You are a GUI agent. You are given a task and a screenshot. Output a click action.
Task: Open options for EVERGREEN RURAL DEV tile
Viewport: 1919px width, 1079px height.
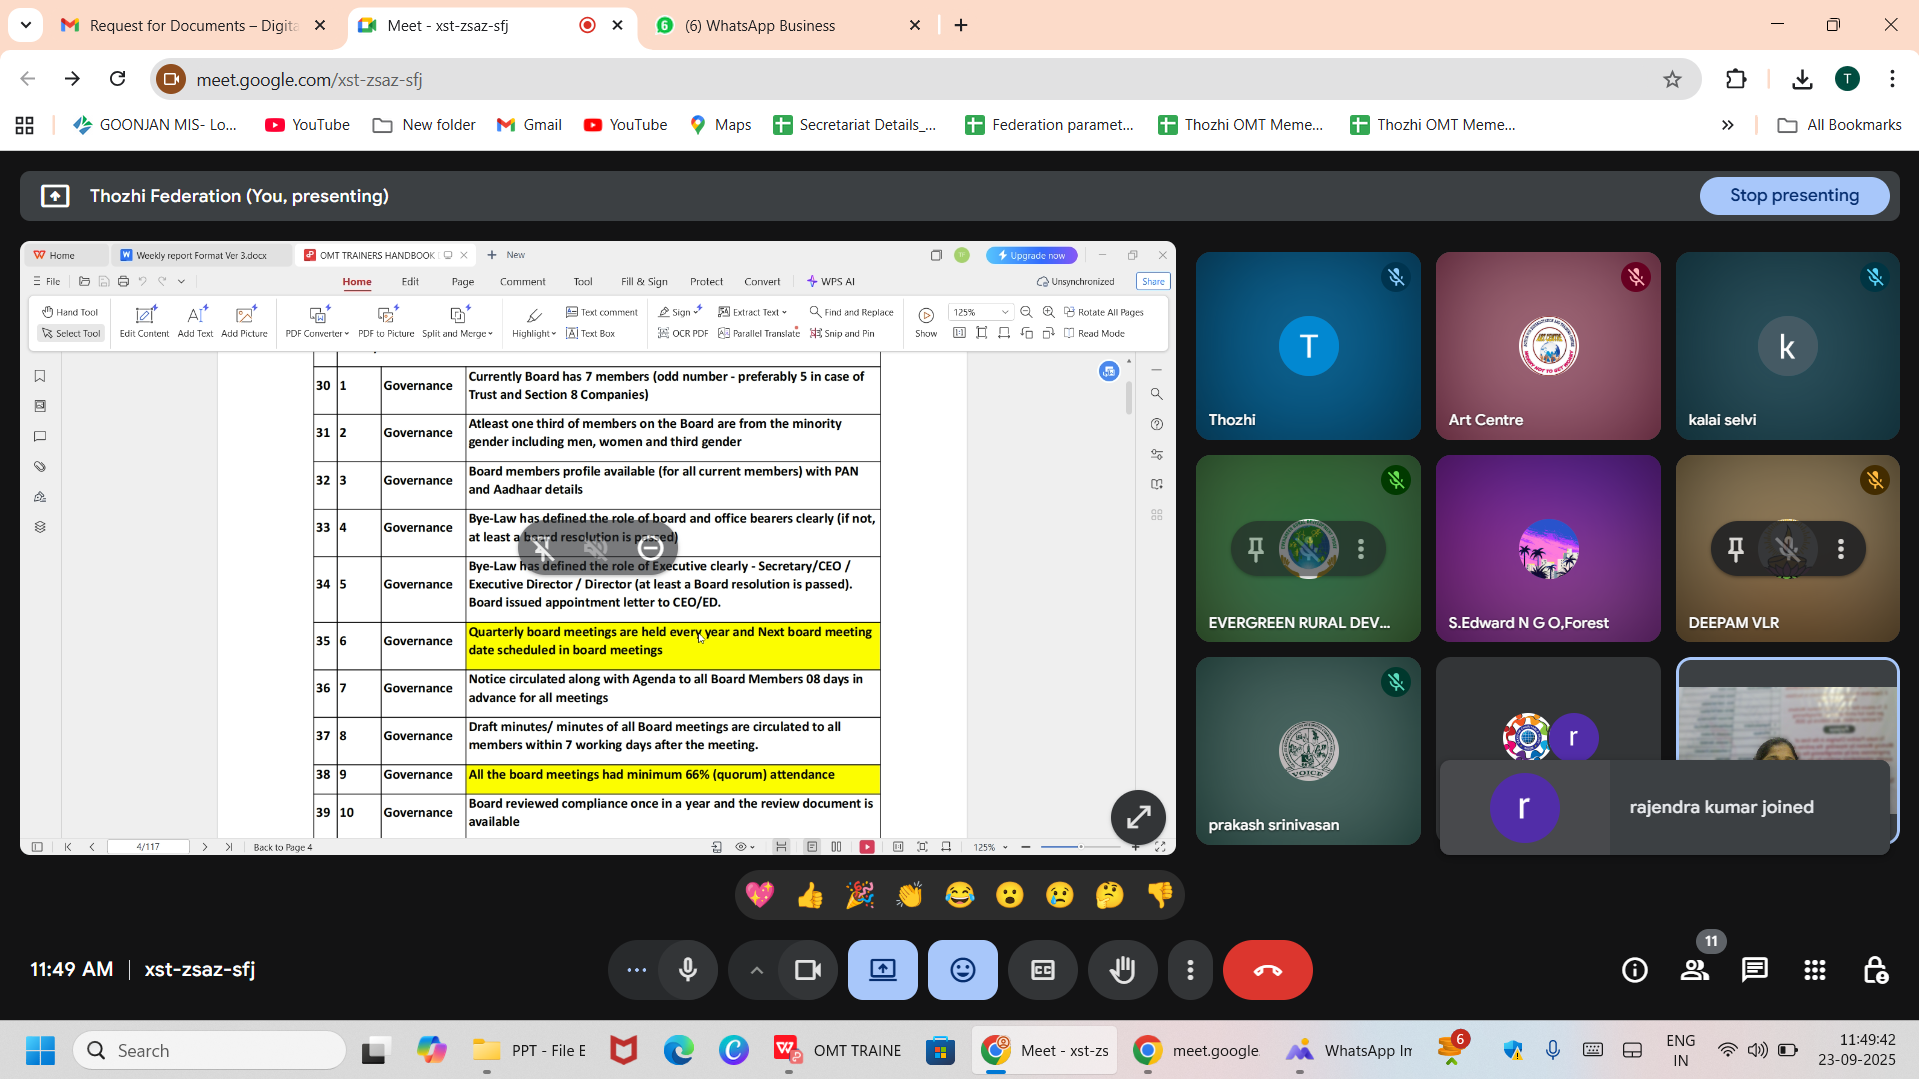[1361, 548]
